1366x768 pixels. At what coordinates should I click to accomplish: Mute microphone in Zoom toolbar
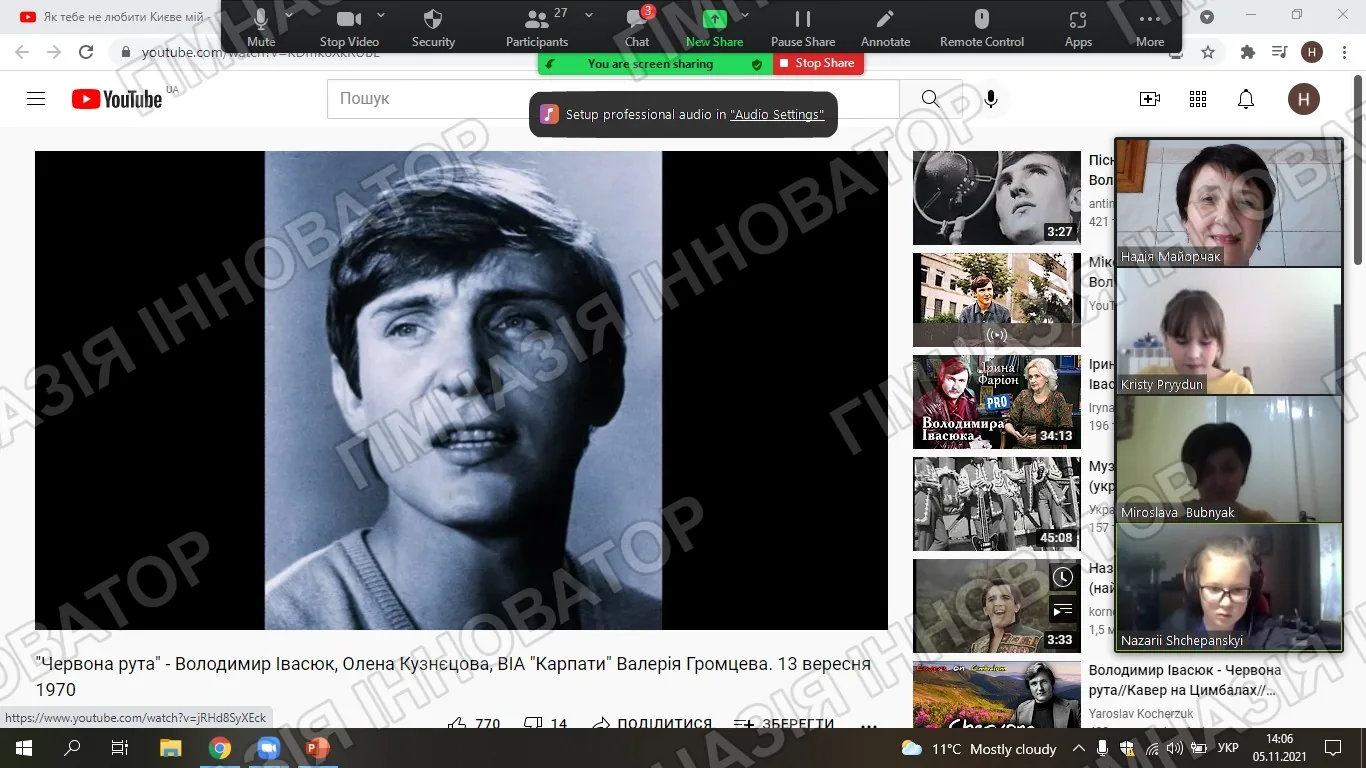tap(261, 27)
